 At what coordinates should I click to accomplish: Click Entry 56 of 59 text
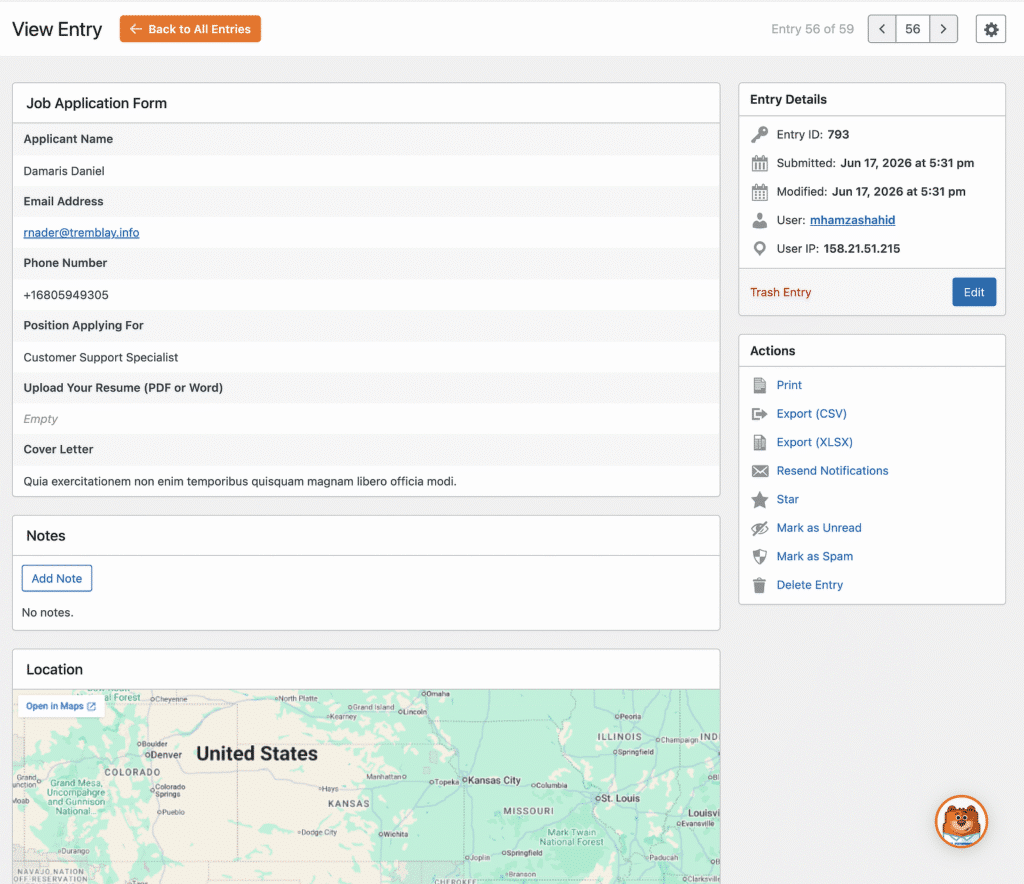point(812,29)
